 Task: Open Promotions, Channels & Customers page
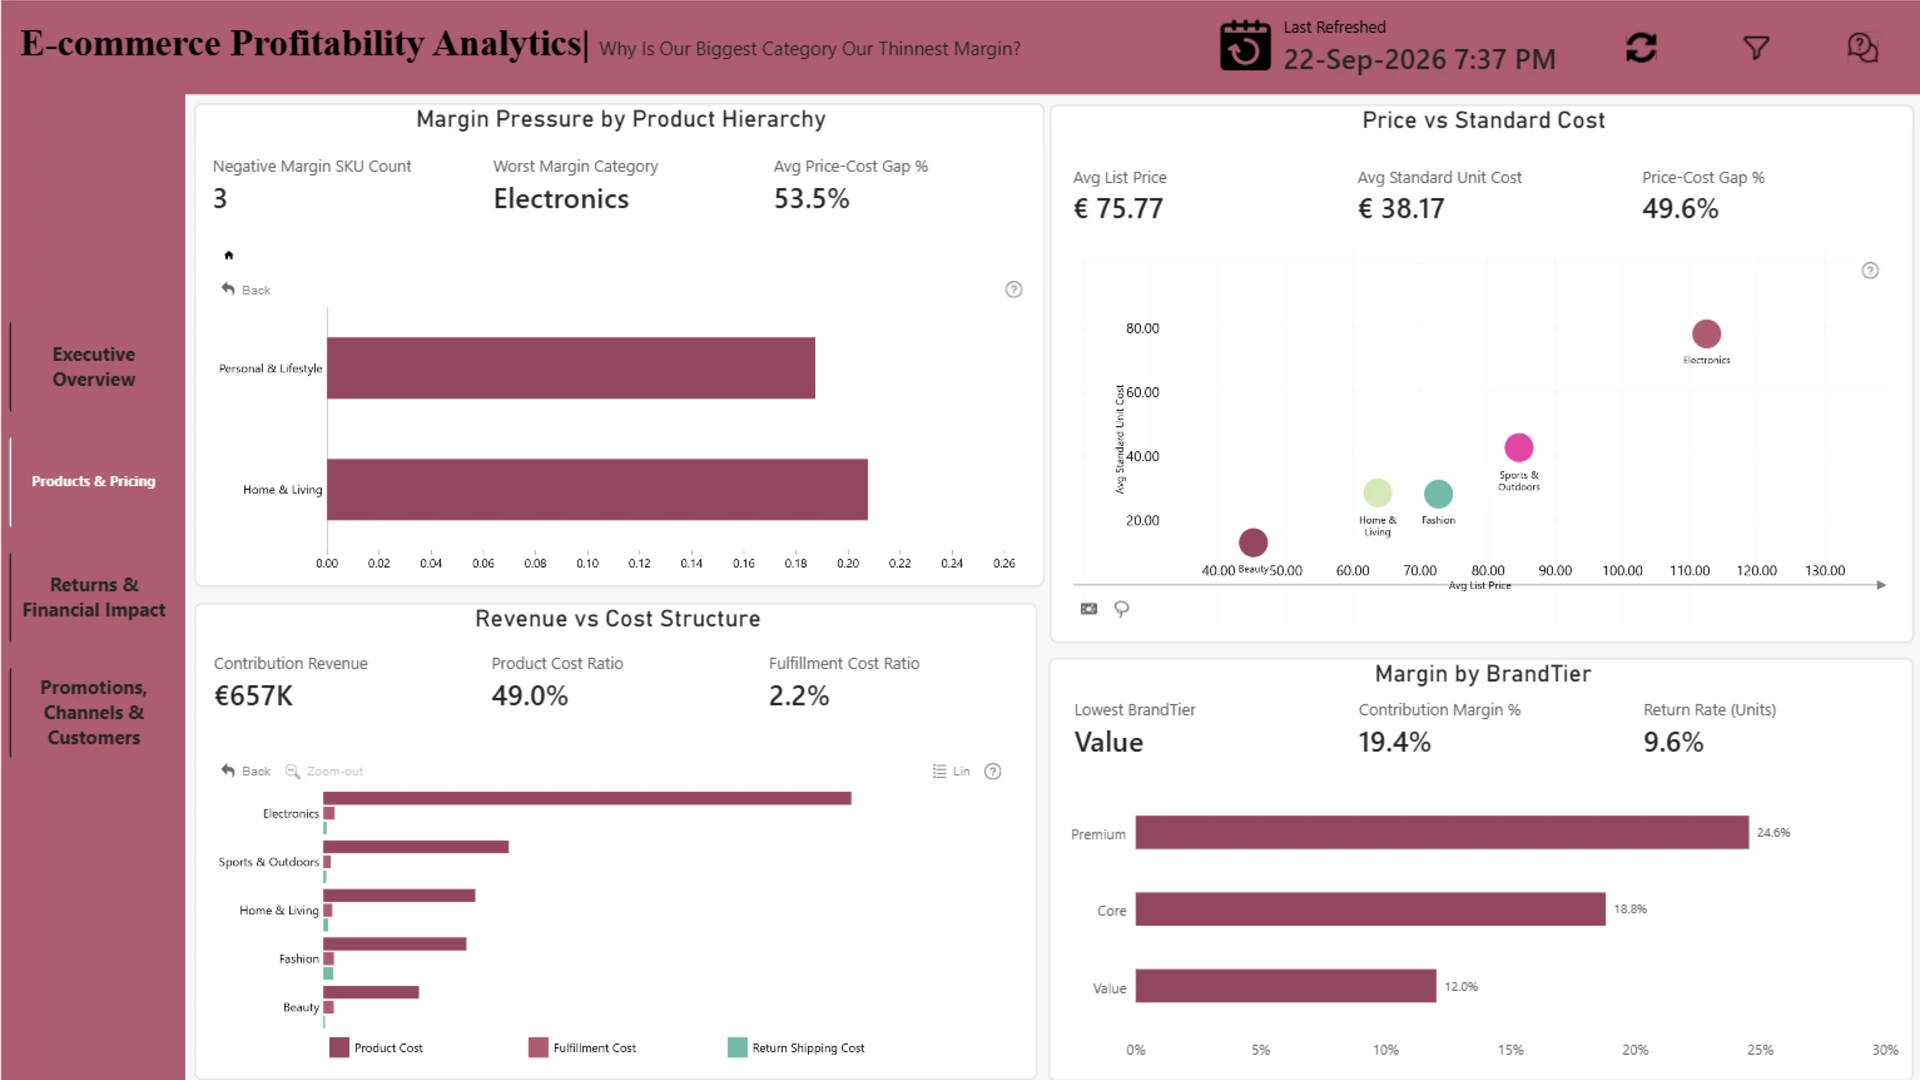pyautogui.click(x=94, y=712)
